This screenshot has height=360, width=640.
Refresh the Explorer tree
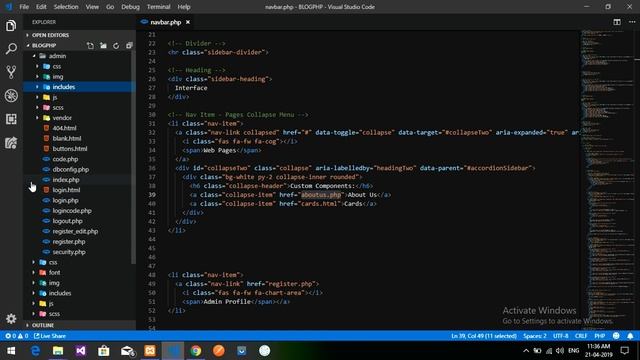(x=116, y=46)
